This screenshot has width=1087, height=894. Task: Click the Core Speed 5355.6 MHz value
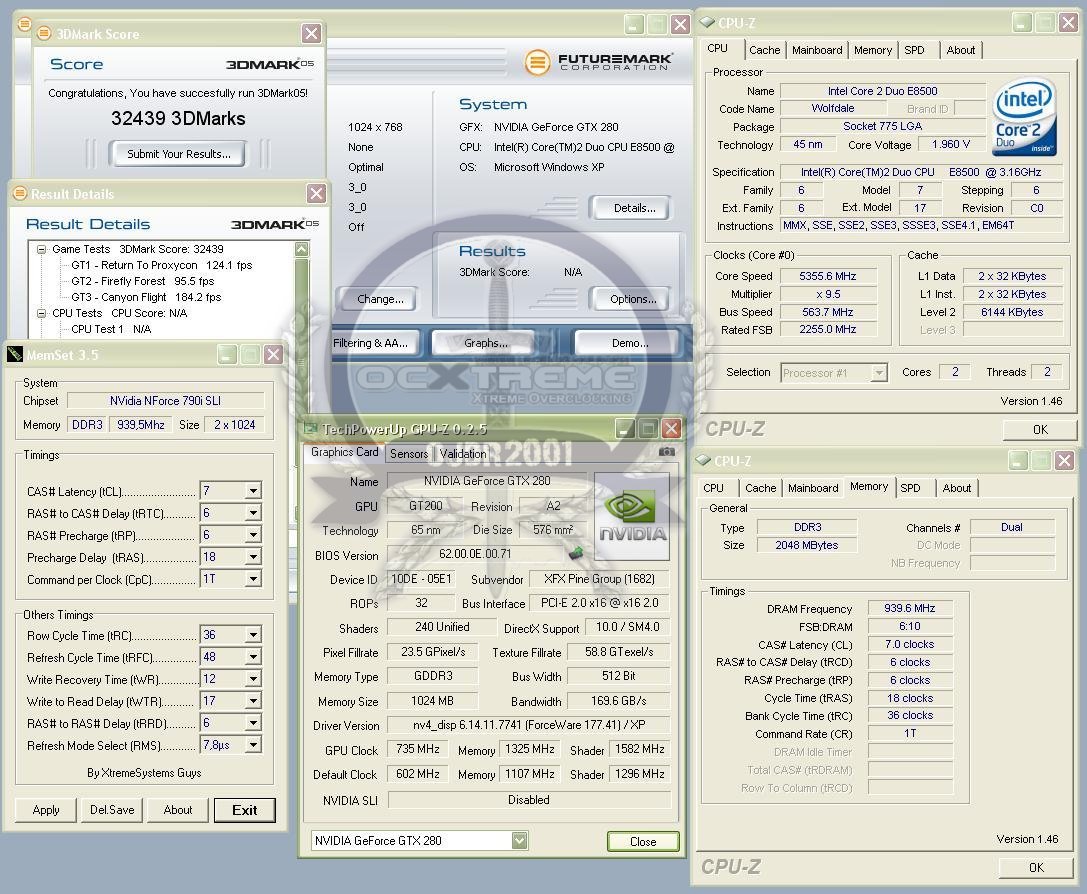point(828,276)
